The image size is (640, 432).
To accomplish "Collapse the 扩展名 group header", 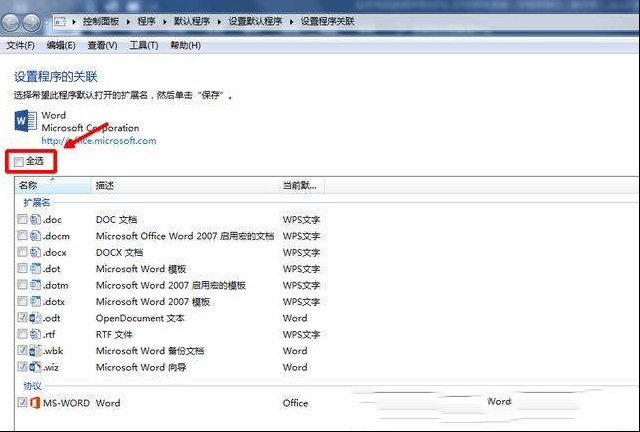I will 37,202.
